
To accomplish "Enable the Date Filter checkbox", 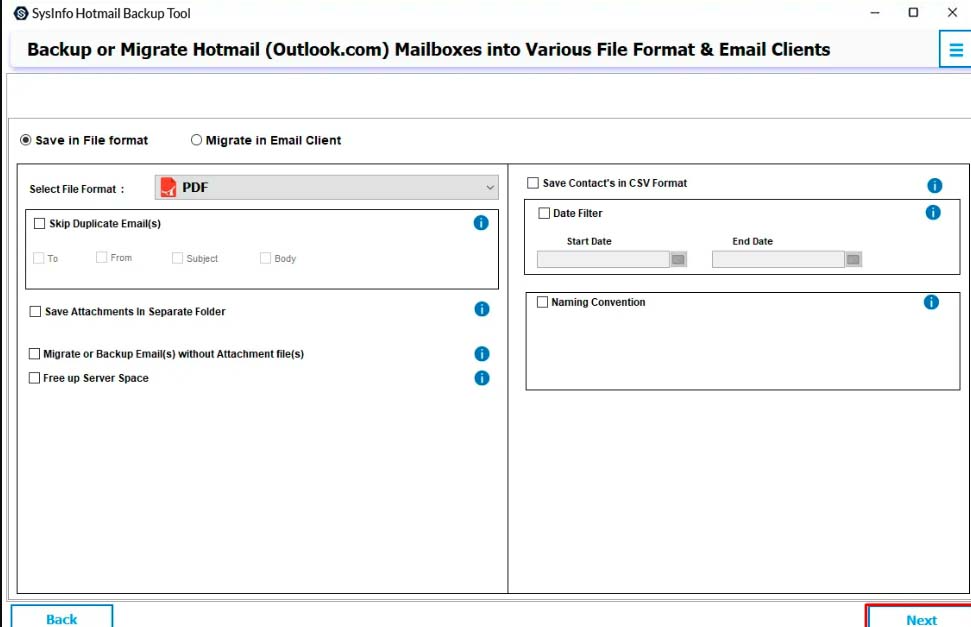I will coord(544,213).
